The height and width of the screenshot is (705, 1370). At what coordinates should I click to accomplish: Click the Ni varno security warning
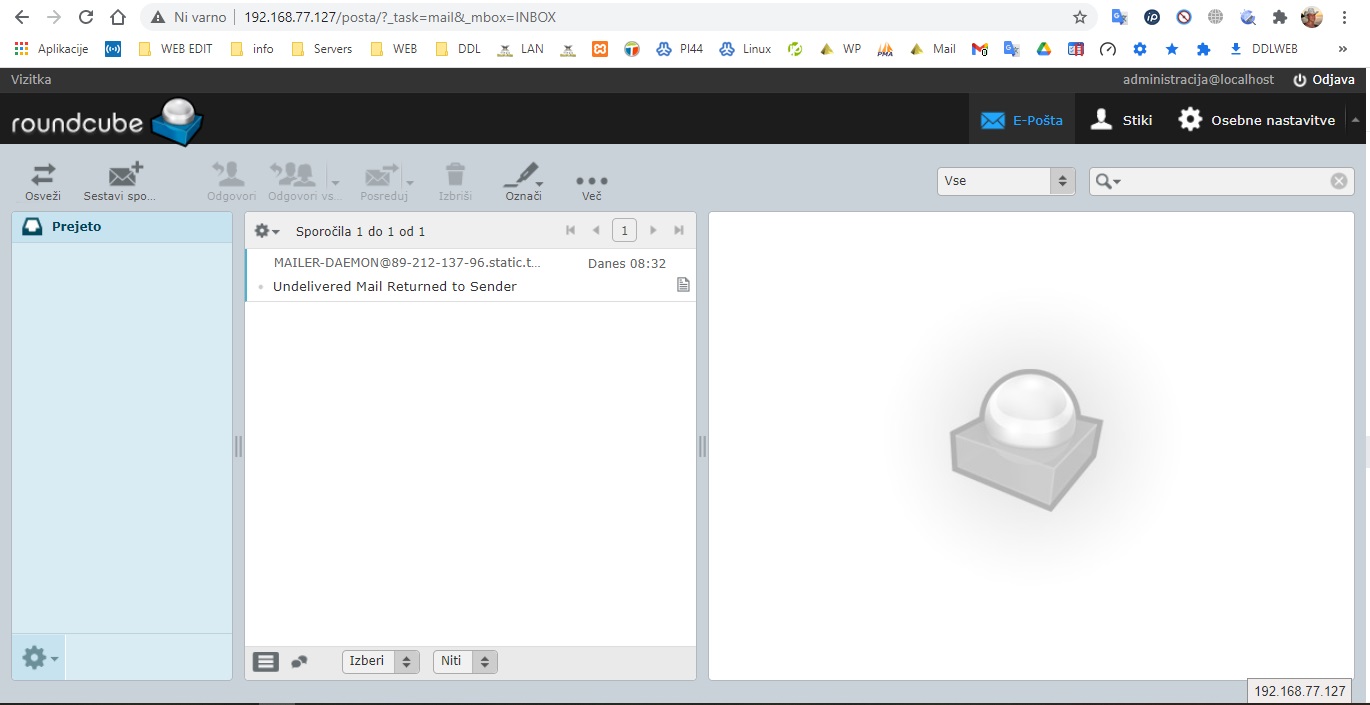pyautogui.click(x=189, y=17)
